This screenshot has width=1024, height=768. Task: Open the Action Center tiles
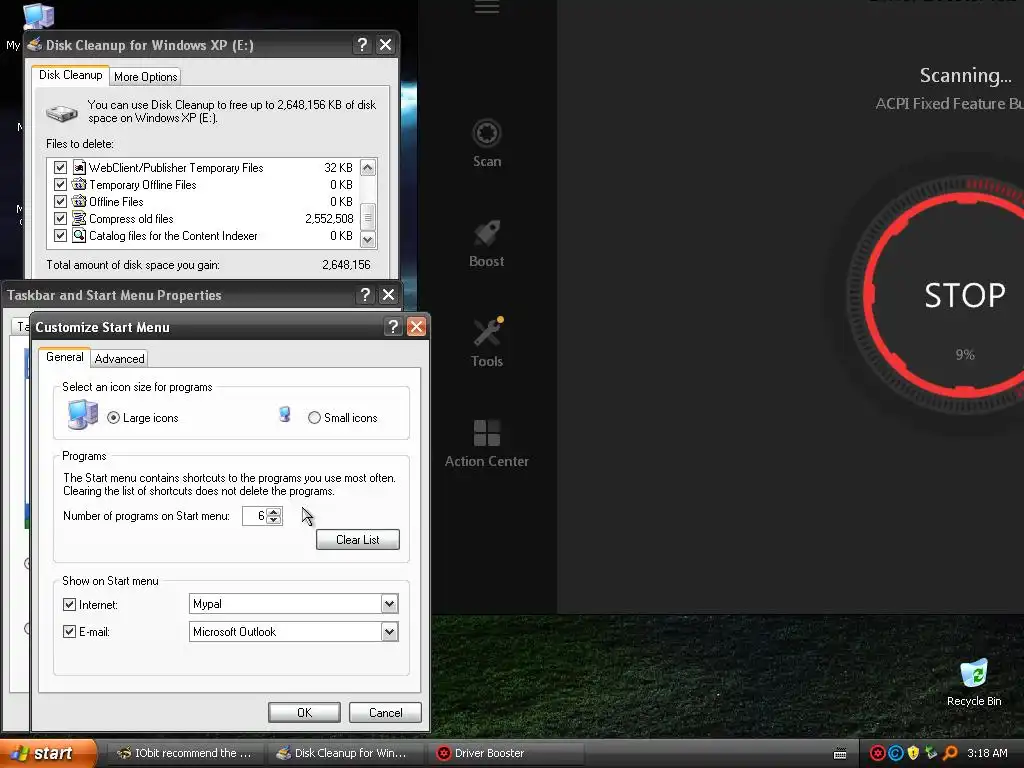coord(487,443)
